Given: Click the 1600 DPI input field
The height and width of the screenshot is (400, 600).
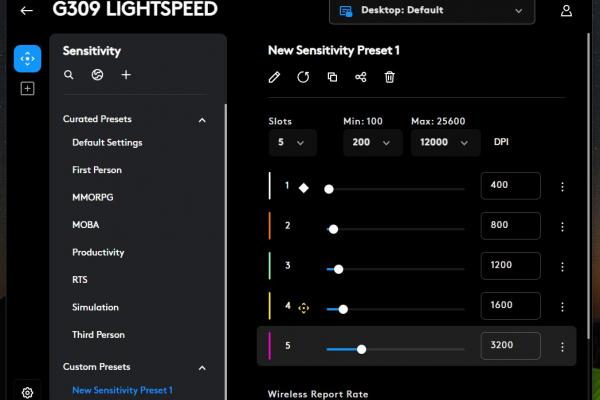Looking at the screenshot, I should [x=510, y=306].
